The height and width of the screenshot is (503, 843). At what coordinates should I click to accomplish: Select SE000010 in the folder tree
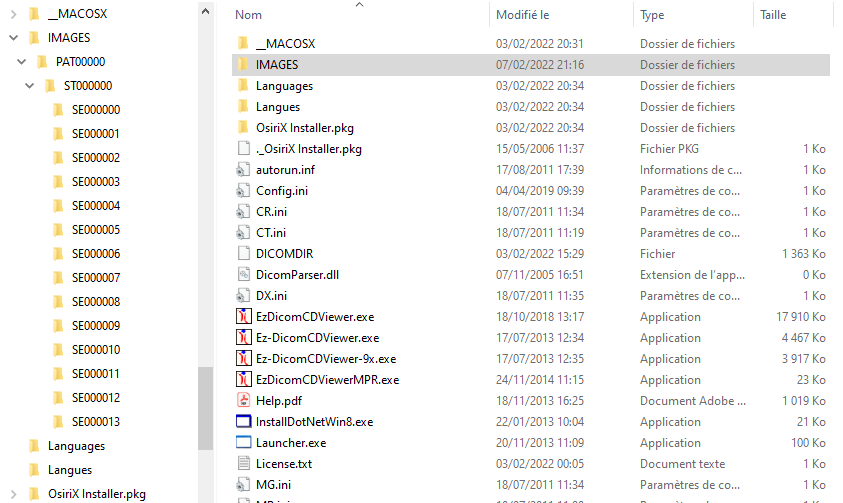[96, 350]
